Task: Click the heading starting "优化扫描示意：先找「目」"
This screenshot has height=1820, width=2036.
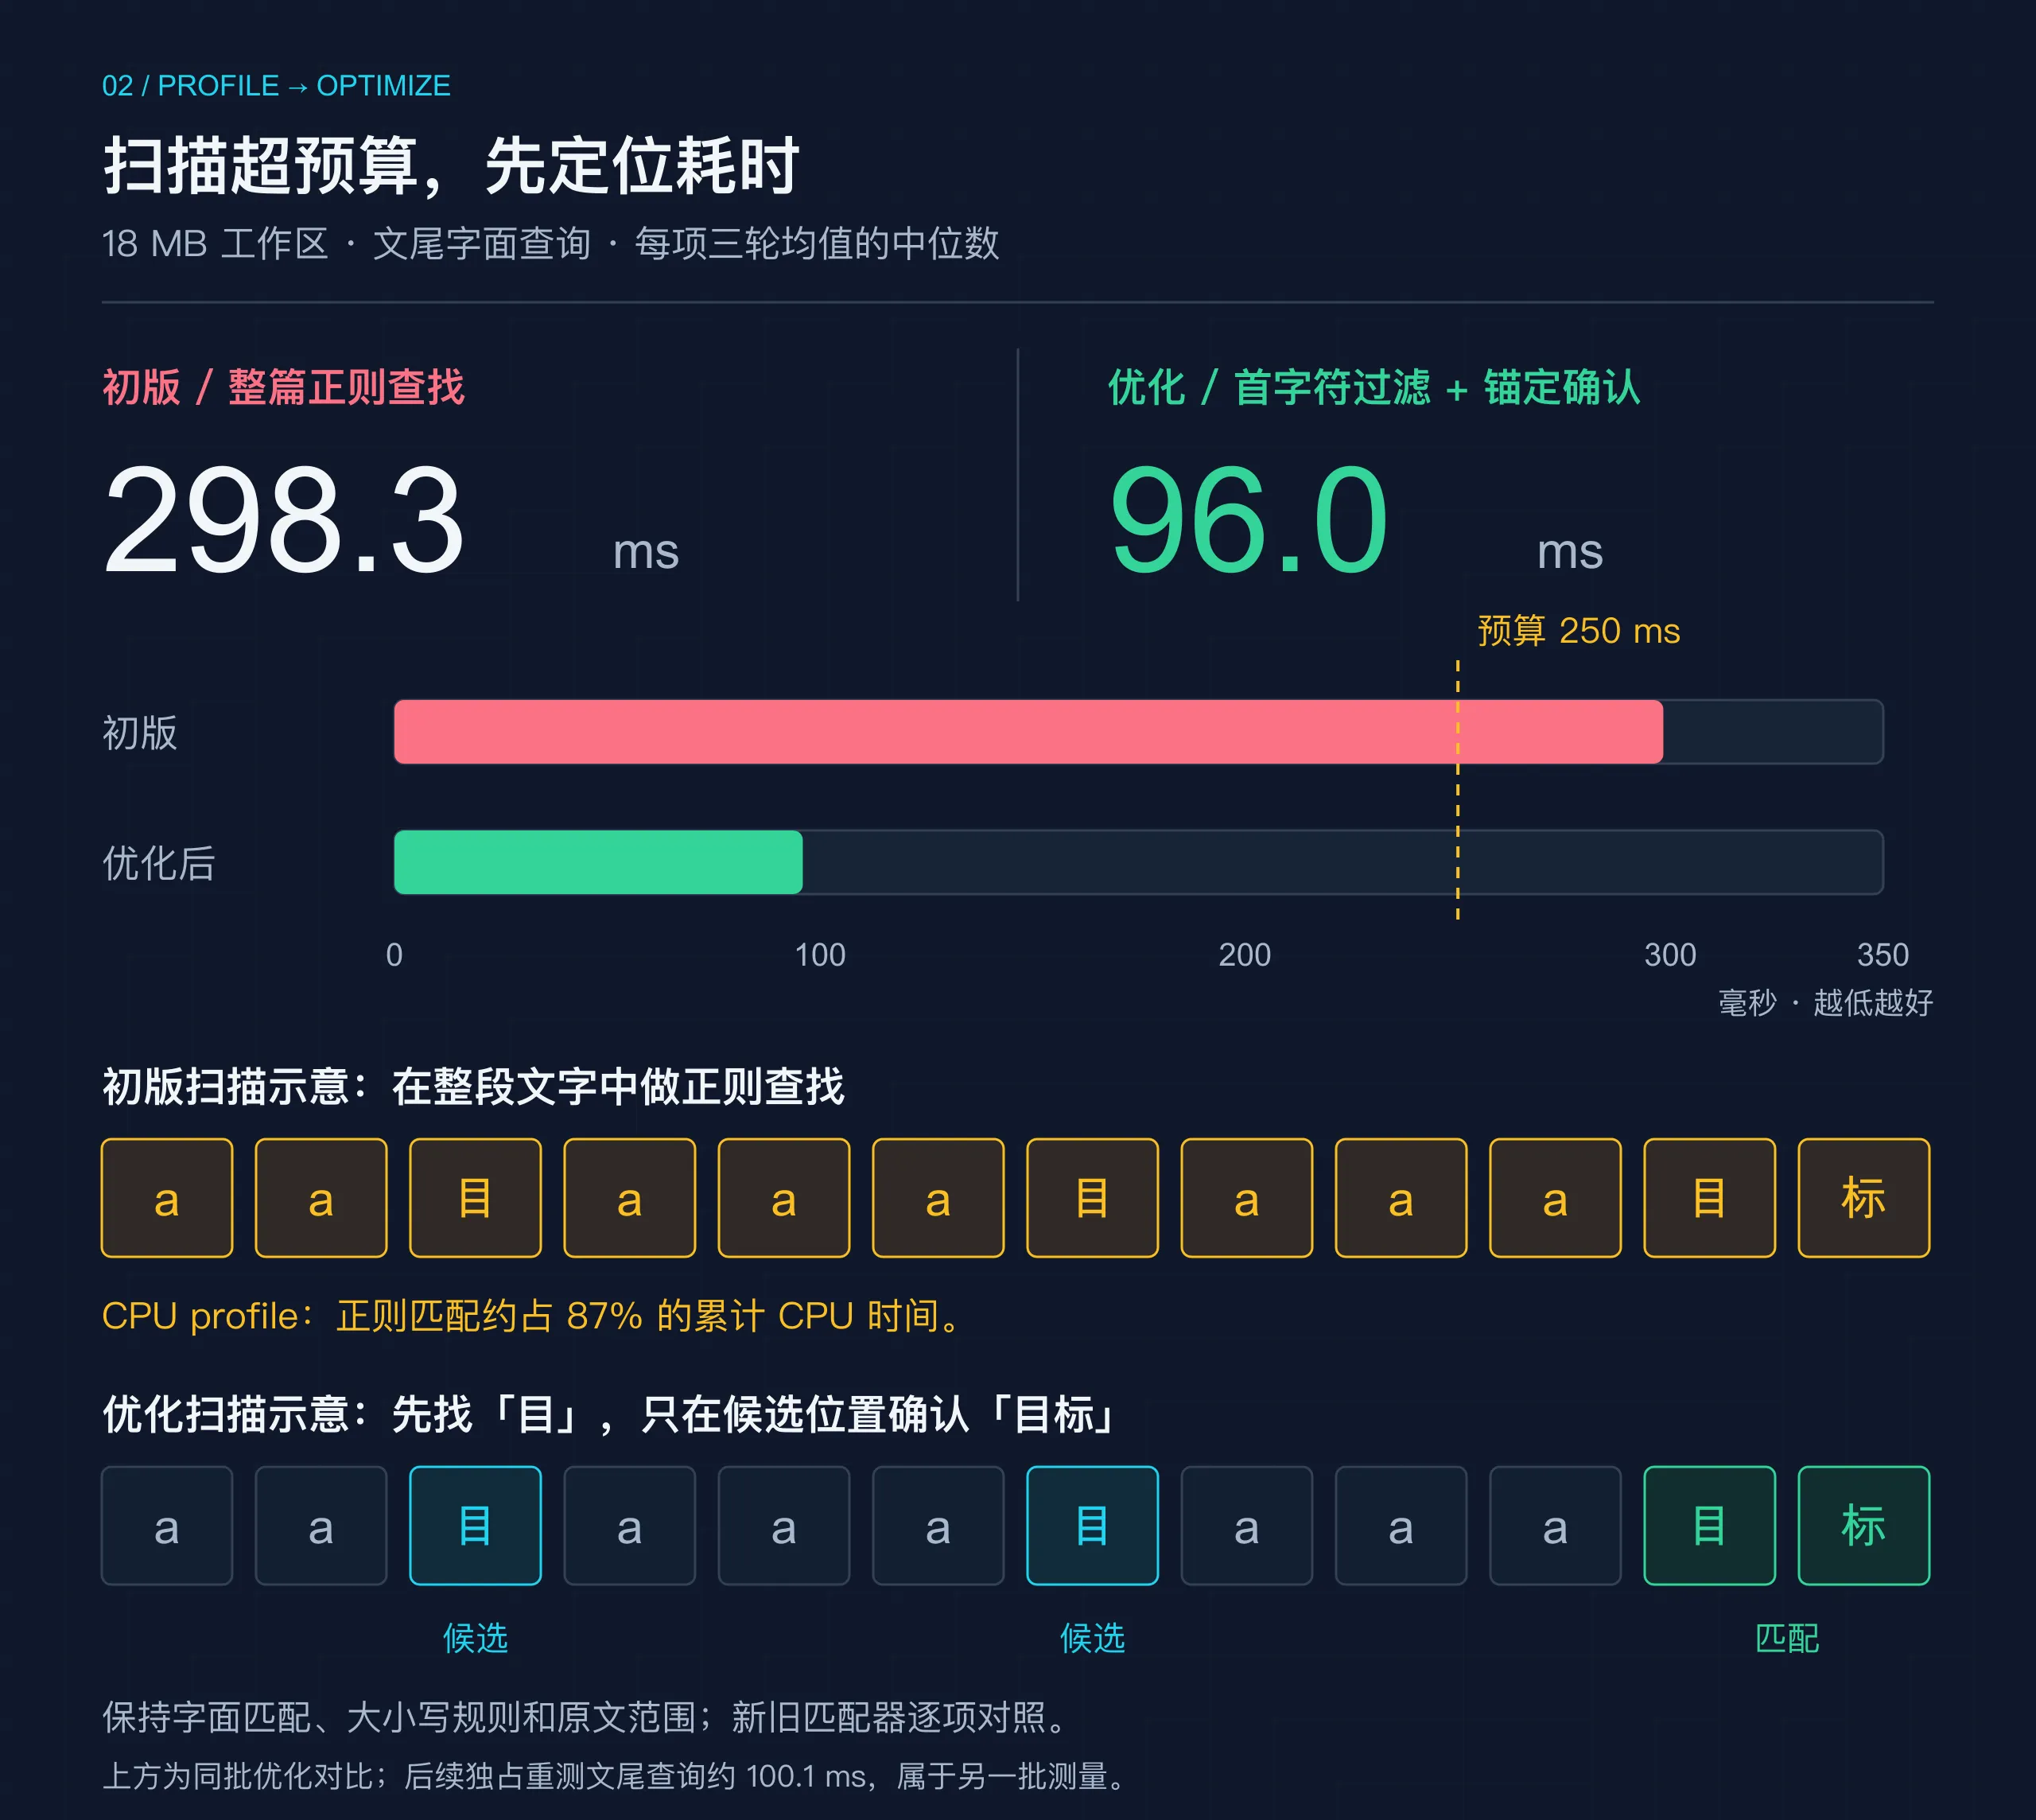Action: point(609,1415)
